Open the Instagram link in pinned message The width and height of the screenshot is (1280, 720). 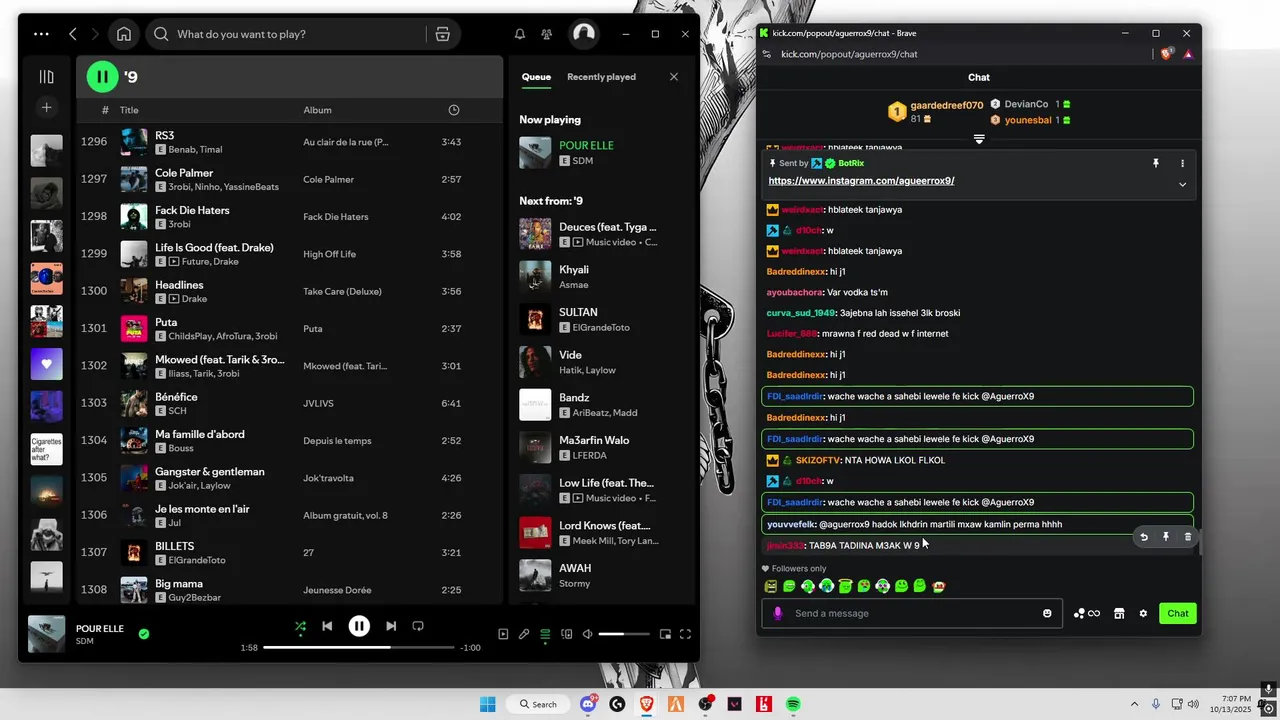coord(861,181)
